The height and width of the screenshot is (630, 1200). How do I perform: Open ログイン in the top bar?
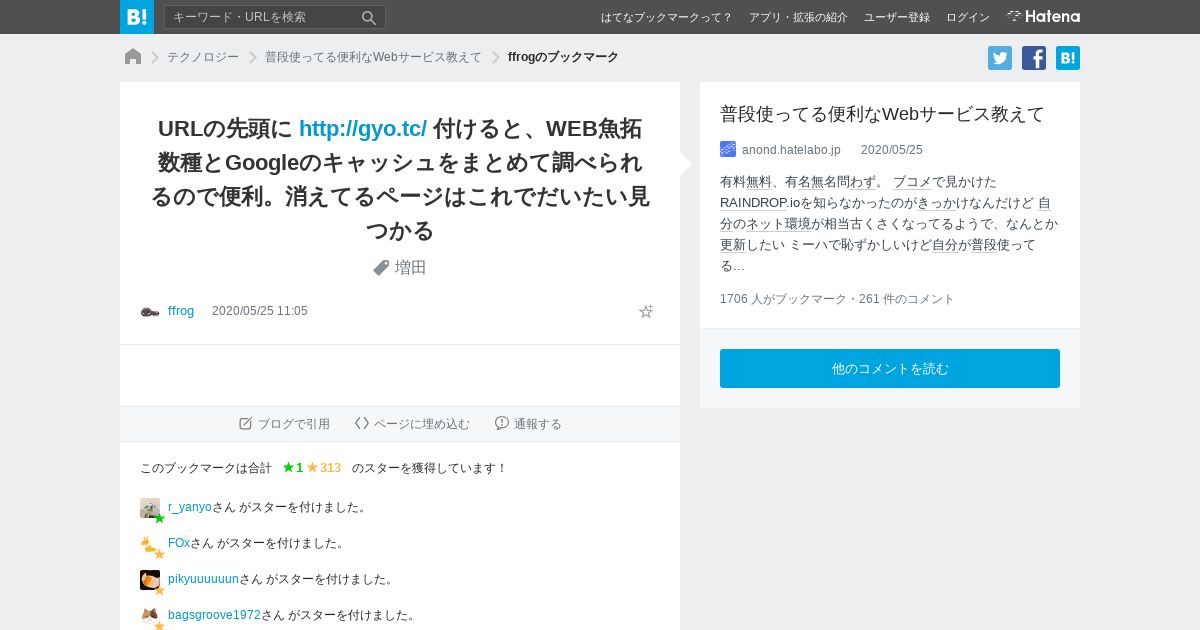968,17
